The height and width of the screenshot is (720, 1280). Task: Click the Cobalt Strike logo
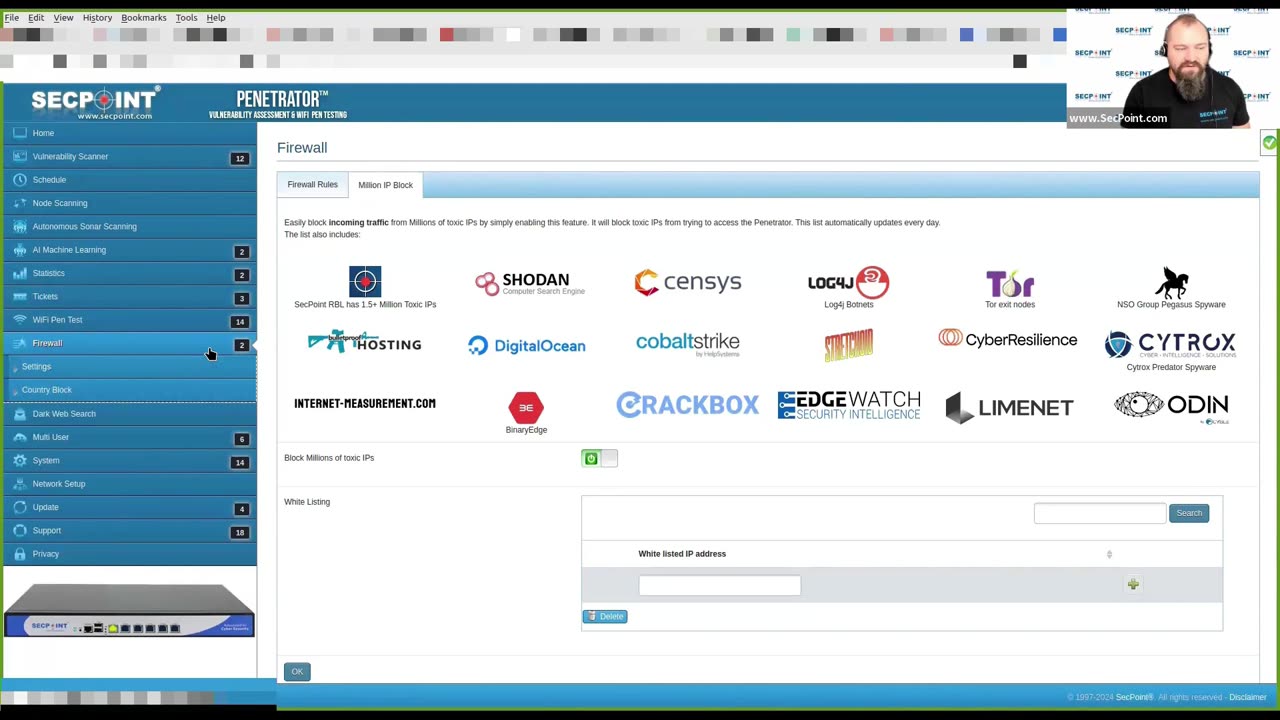688,344
